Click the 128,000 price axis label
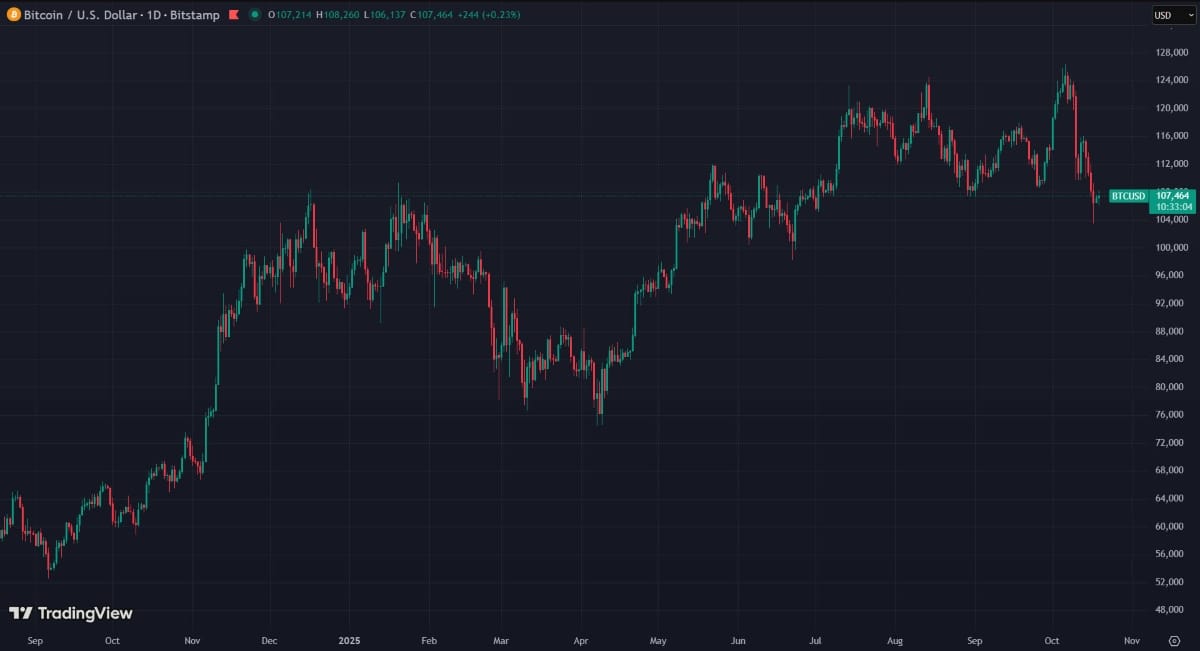 (x=1171, y=52)
